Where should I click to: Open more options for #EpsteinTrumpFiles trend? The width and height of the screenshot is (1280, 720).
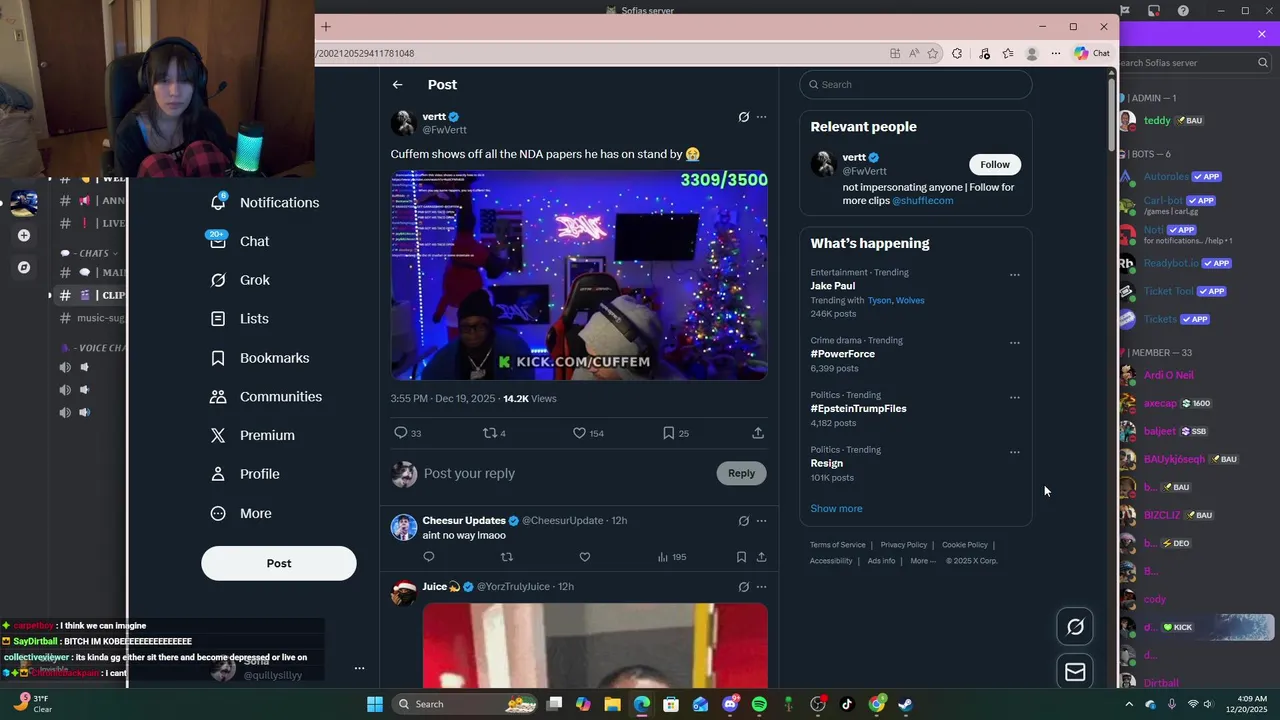click(1014, 397)
